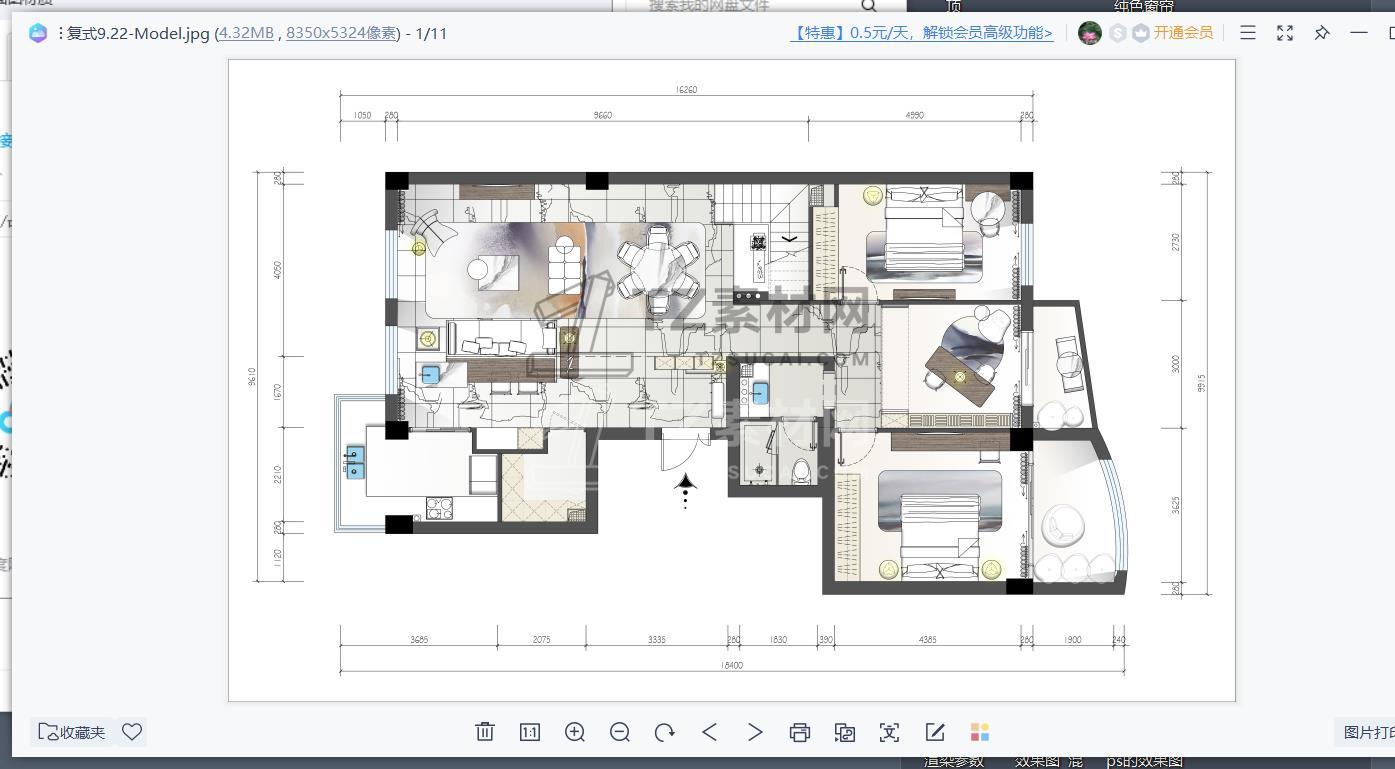Image resolution: width=1395 pixels, height=769 pixels.
Task: Click the 开通会员 membership button
Action: 1183,33
